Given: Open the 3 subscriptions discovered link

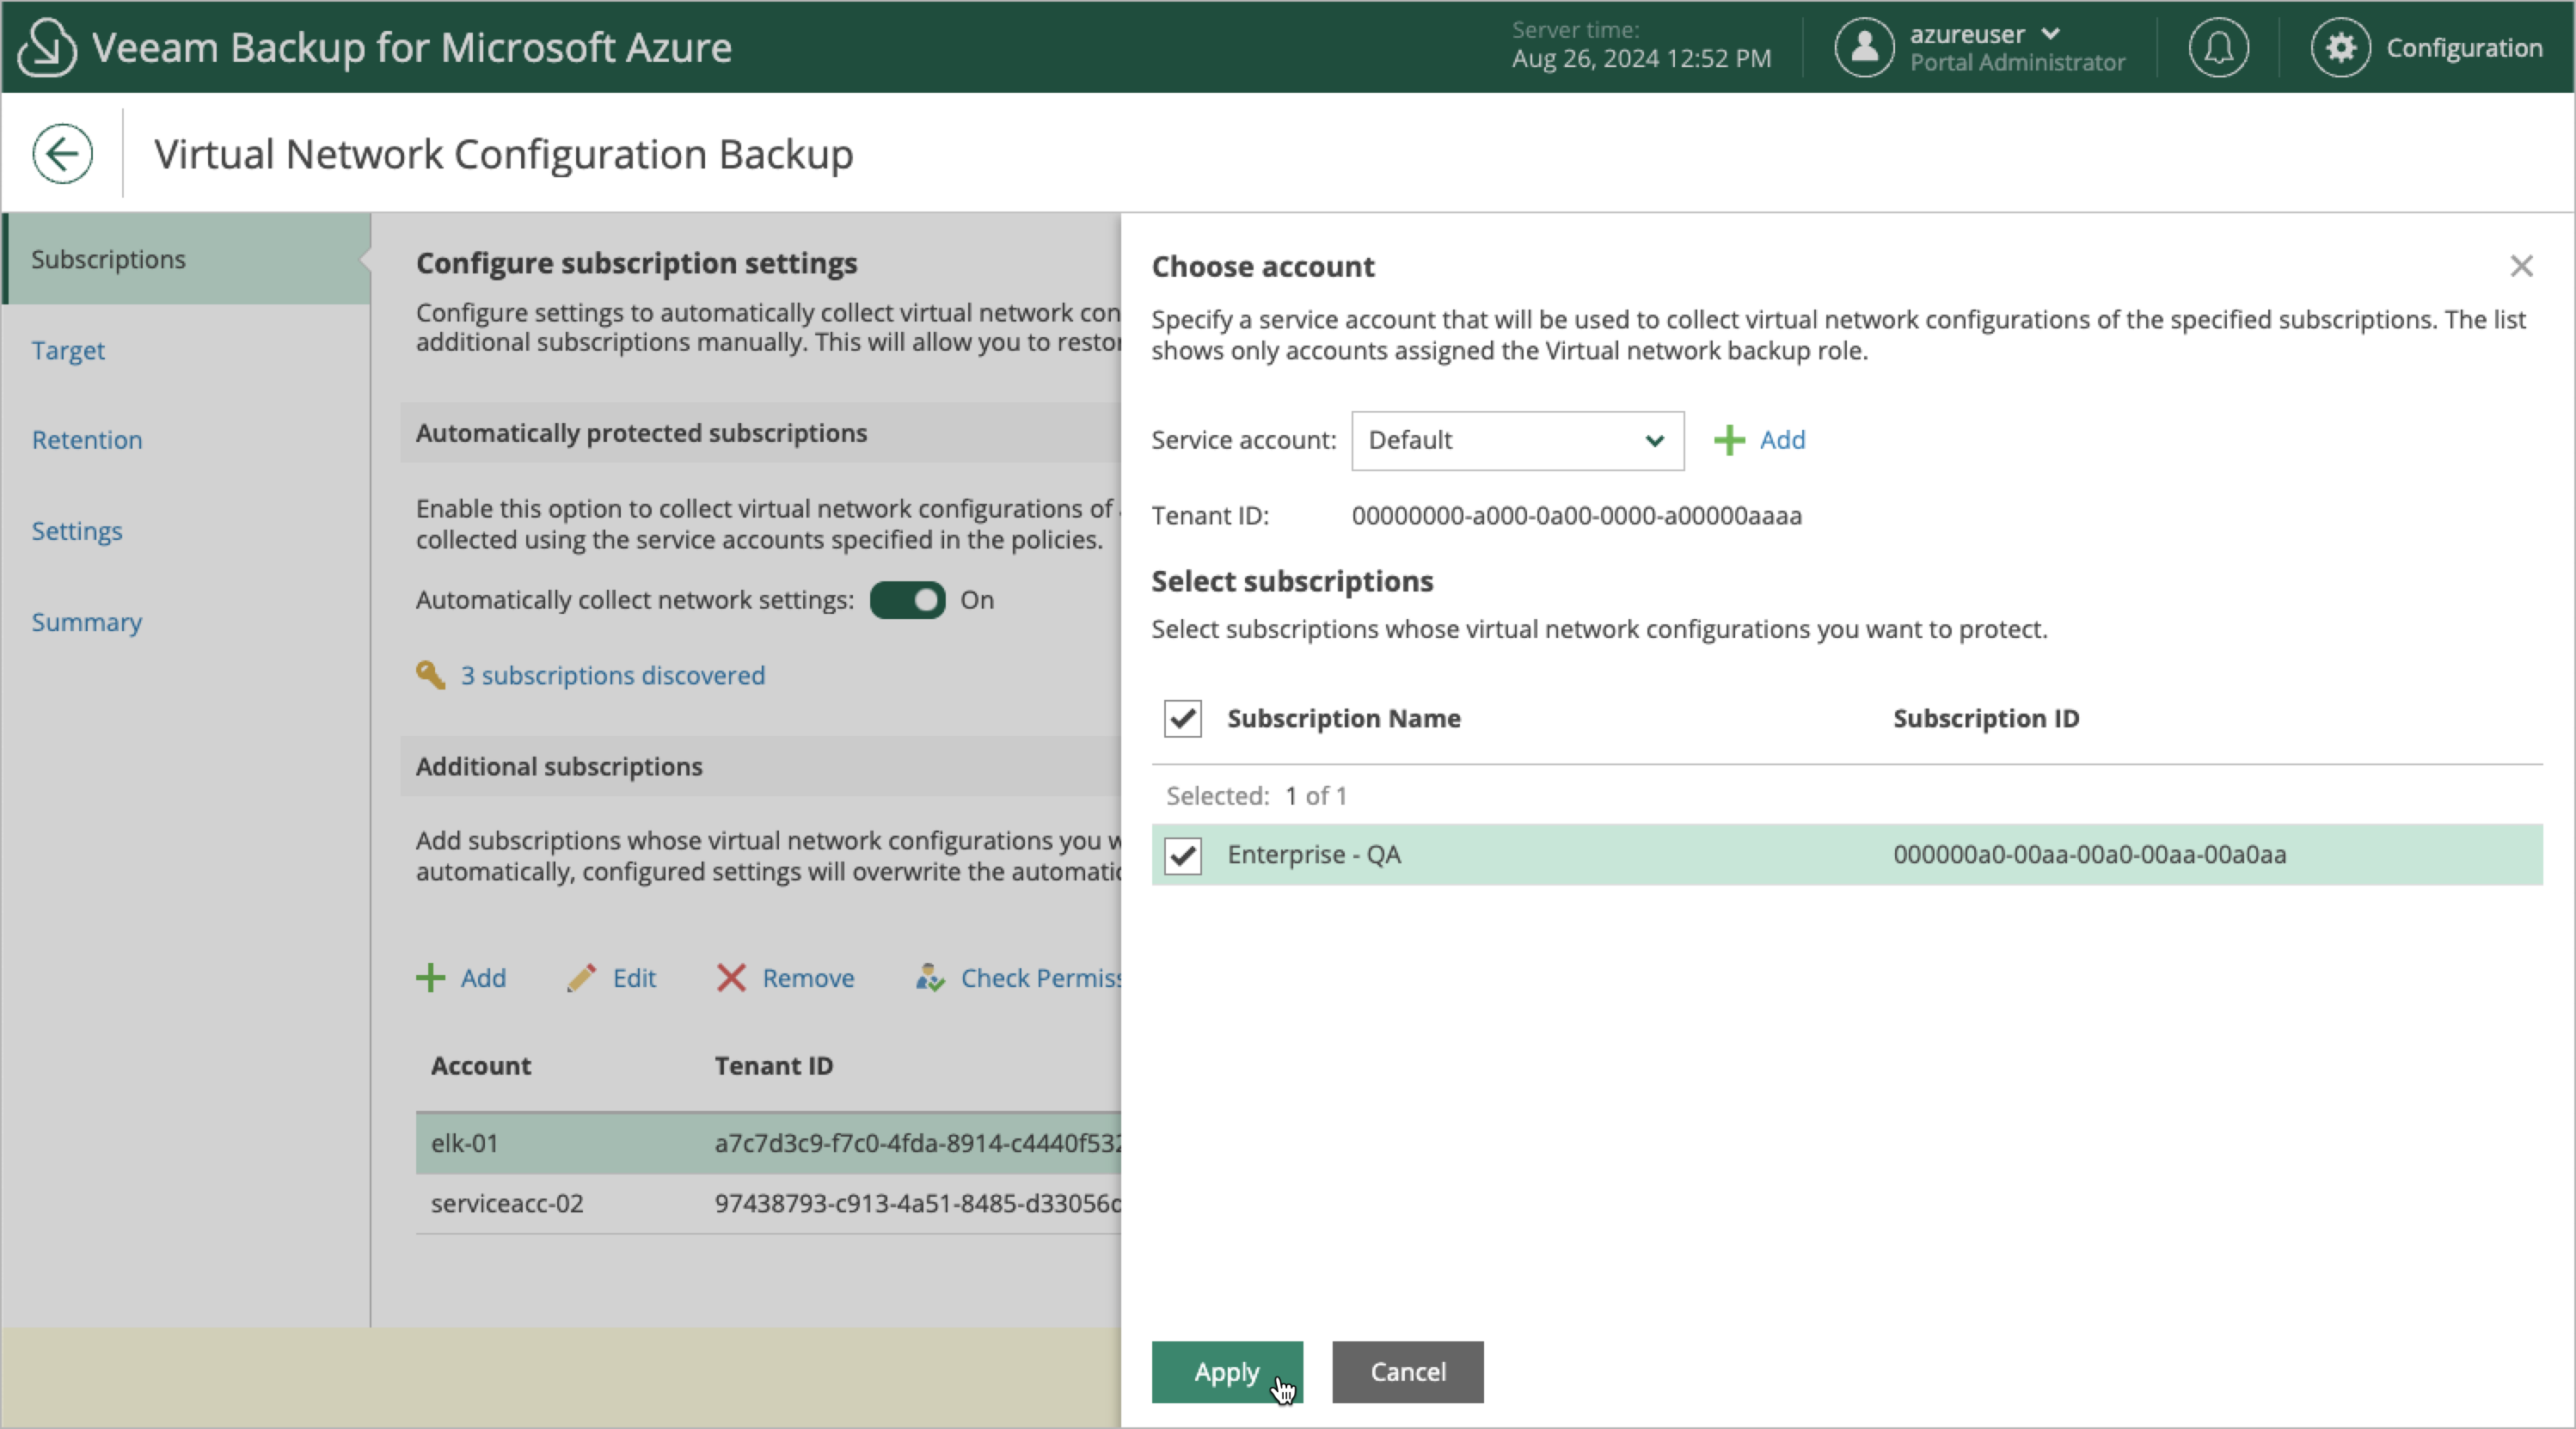Looking at the screenshot, I should pos(613,675).
